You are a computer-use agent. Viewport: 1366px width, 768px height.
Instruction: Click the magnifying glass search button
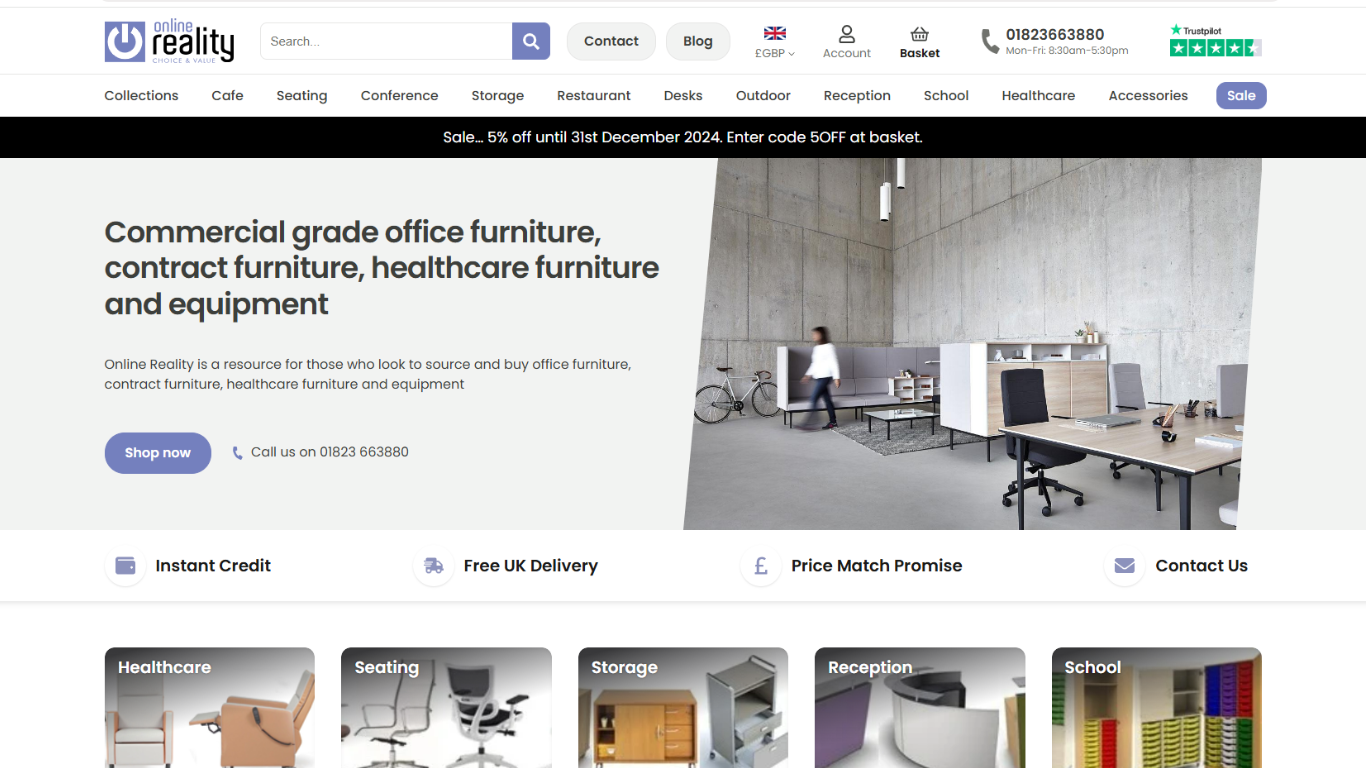coord(531,41)
